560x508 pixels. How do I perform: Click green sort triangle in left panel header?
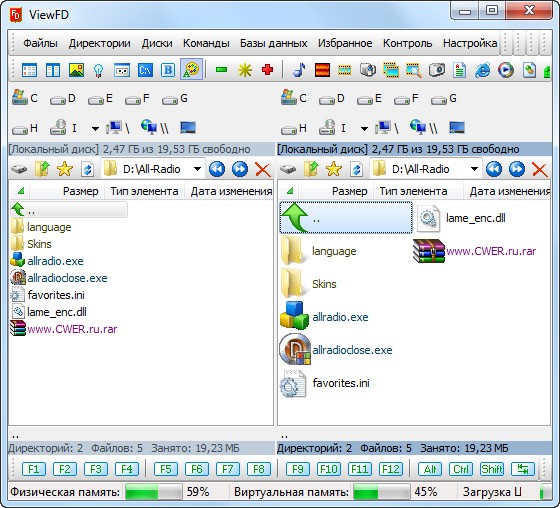pos(21,191)
